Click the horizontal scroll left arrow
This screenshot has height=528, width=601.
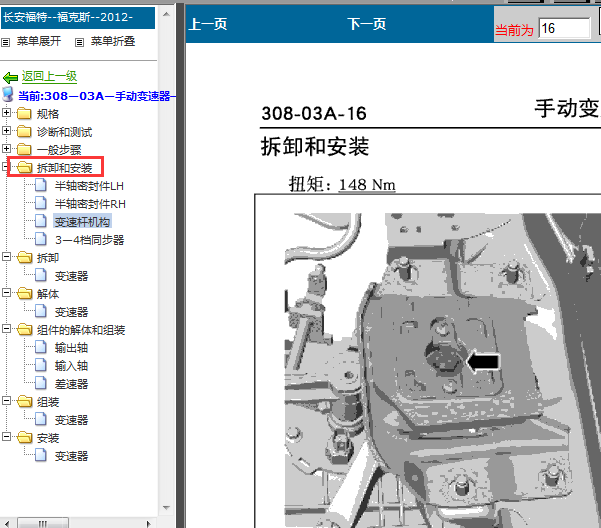tap(7, 523)
